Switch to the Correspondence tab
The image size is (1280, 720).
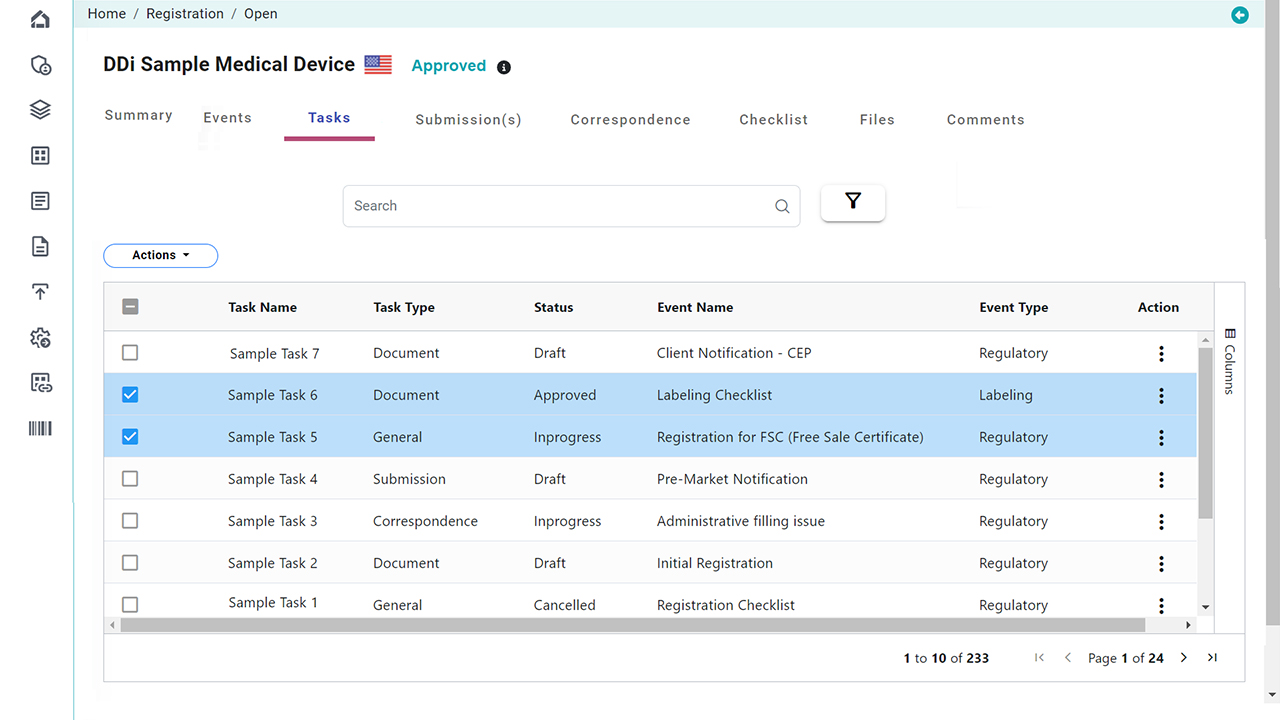click(x=630, y=120)
